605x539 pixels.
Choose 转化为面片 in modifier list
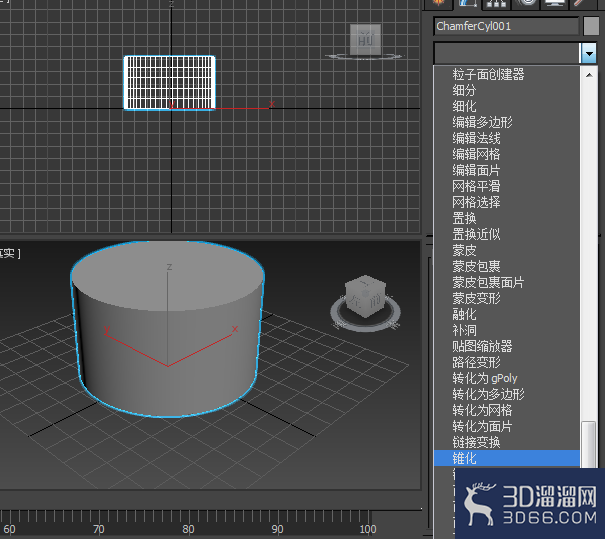pos(482,426)
